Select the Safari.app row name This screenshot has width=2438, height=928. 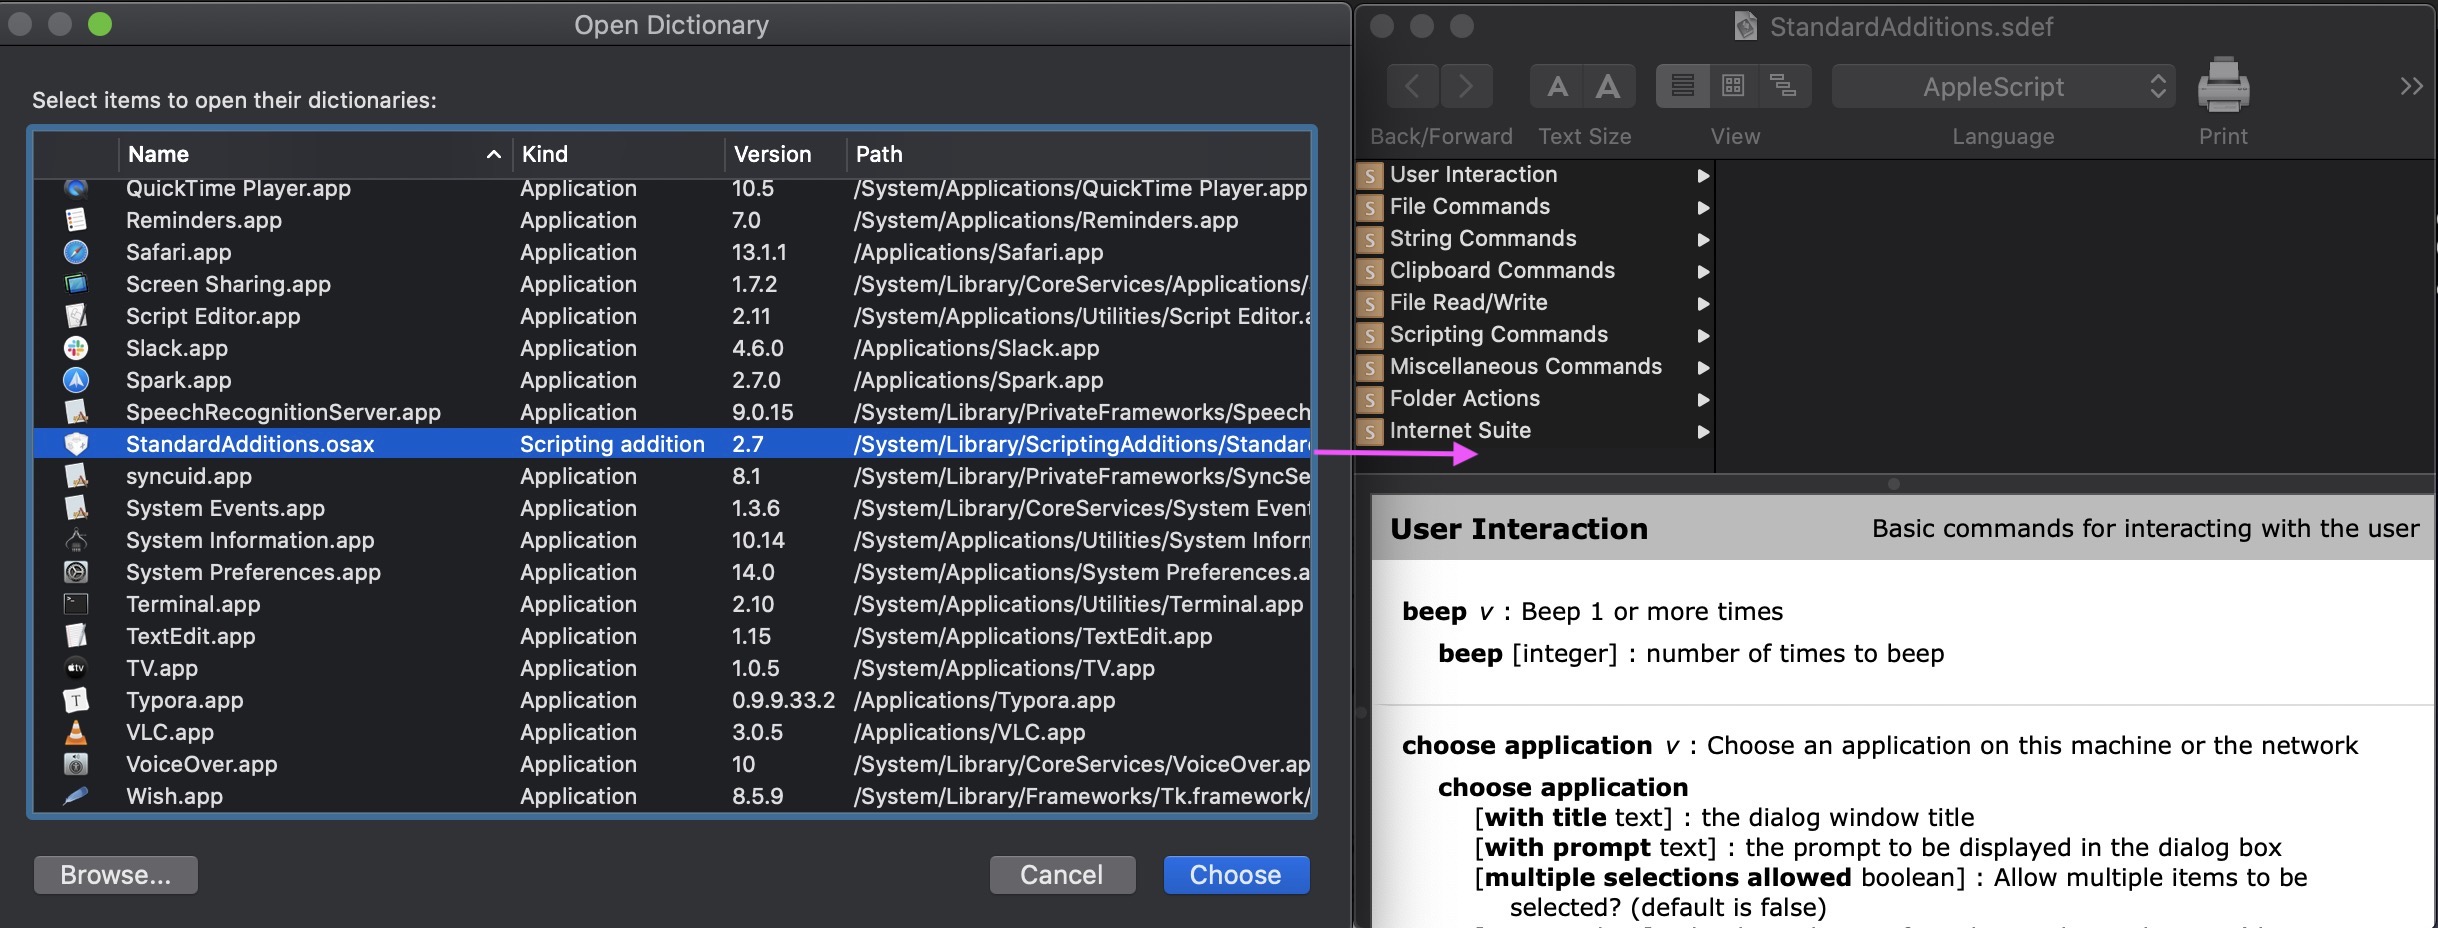point(178,252)
